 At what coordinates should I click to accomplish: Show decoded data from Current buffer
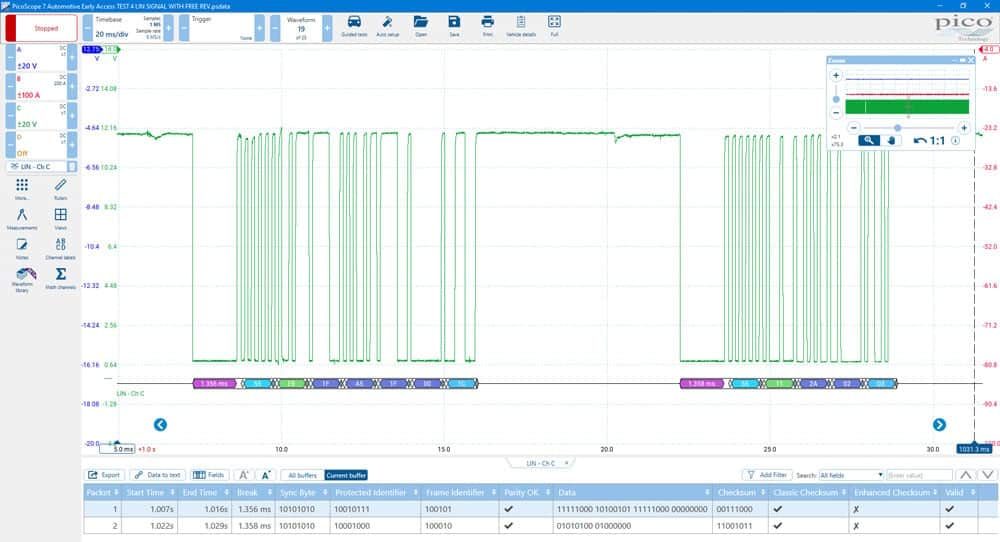346,475
